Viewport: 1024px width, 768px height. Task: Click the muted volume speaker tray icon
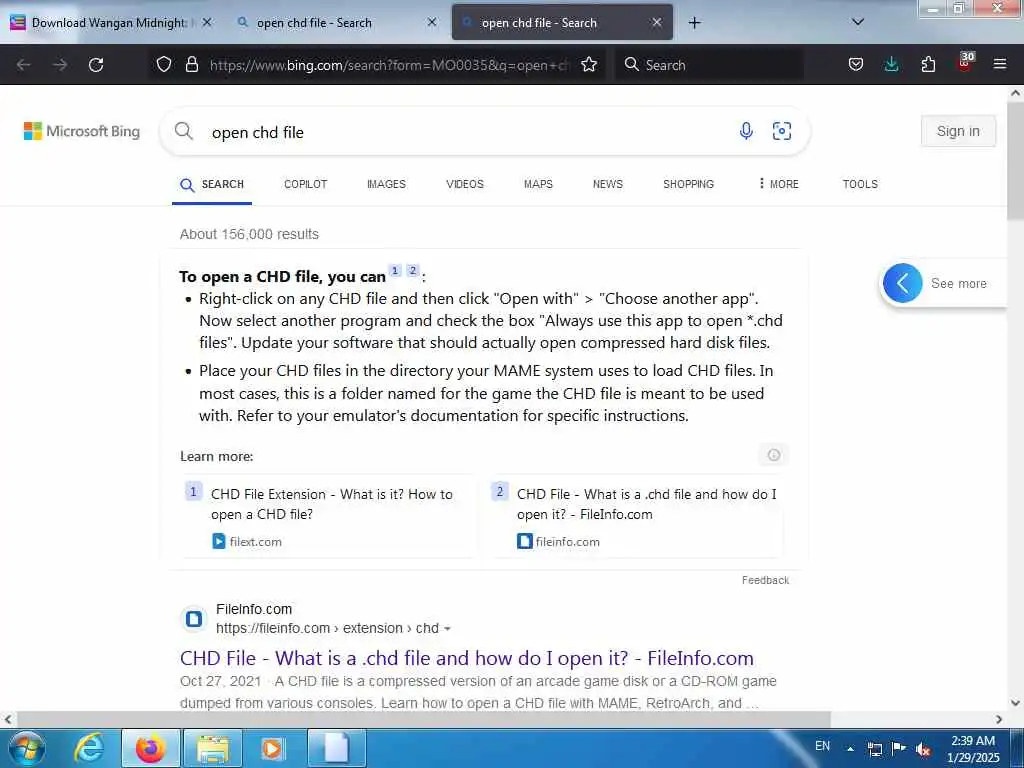[923, 750]
